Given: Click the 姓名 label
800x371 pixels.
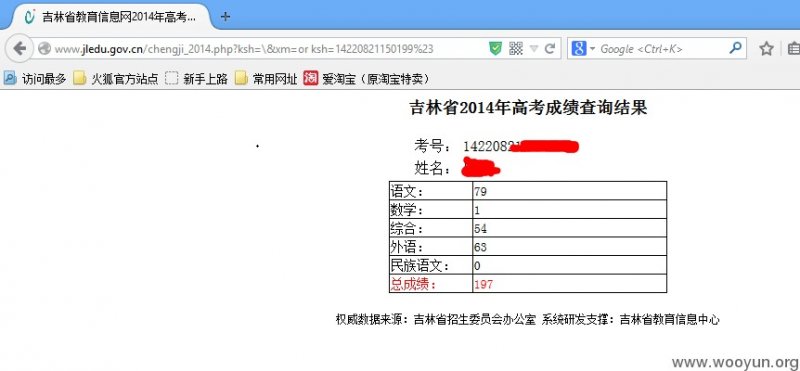Looking at the screenshot, I should [433, 168].
